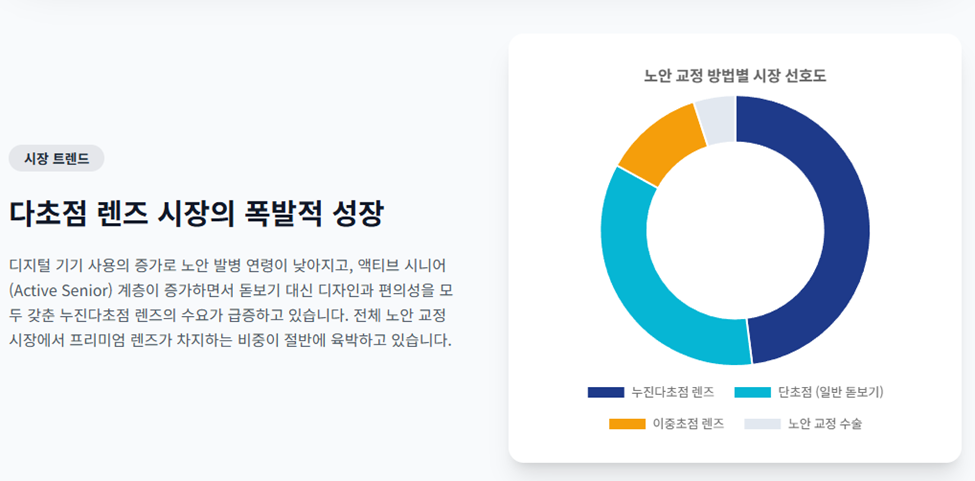Click the 시장 트렌드 badge
Viewport: 975px width, 481px height.
(x=57, y=158)
